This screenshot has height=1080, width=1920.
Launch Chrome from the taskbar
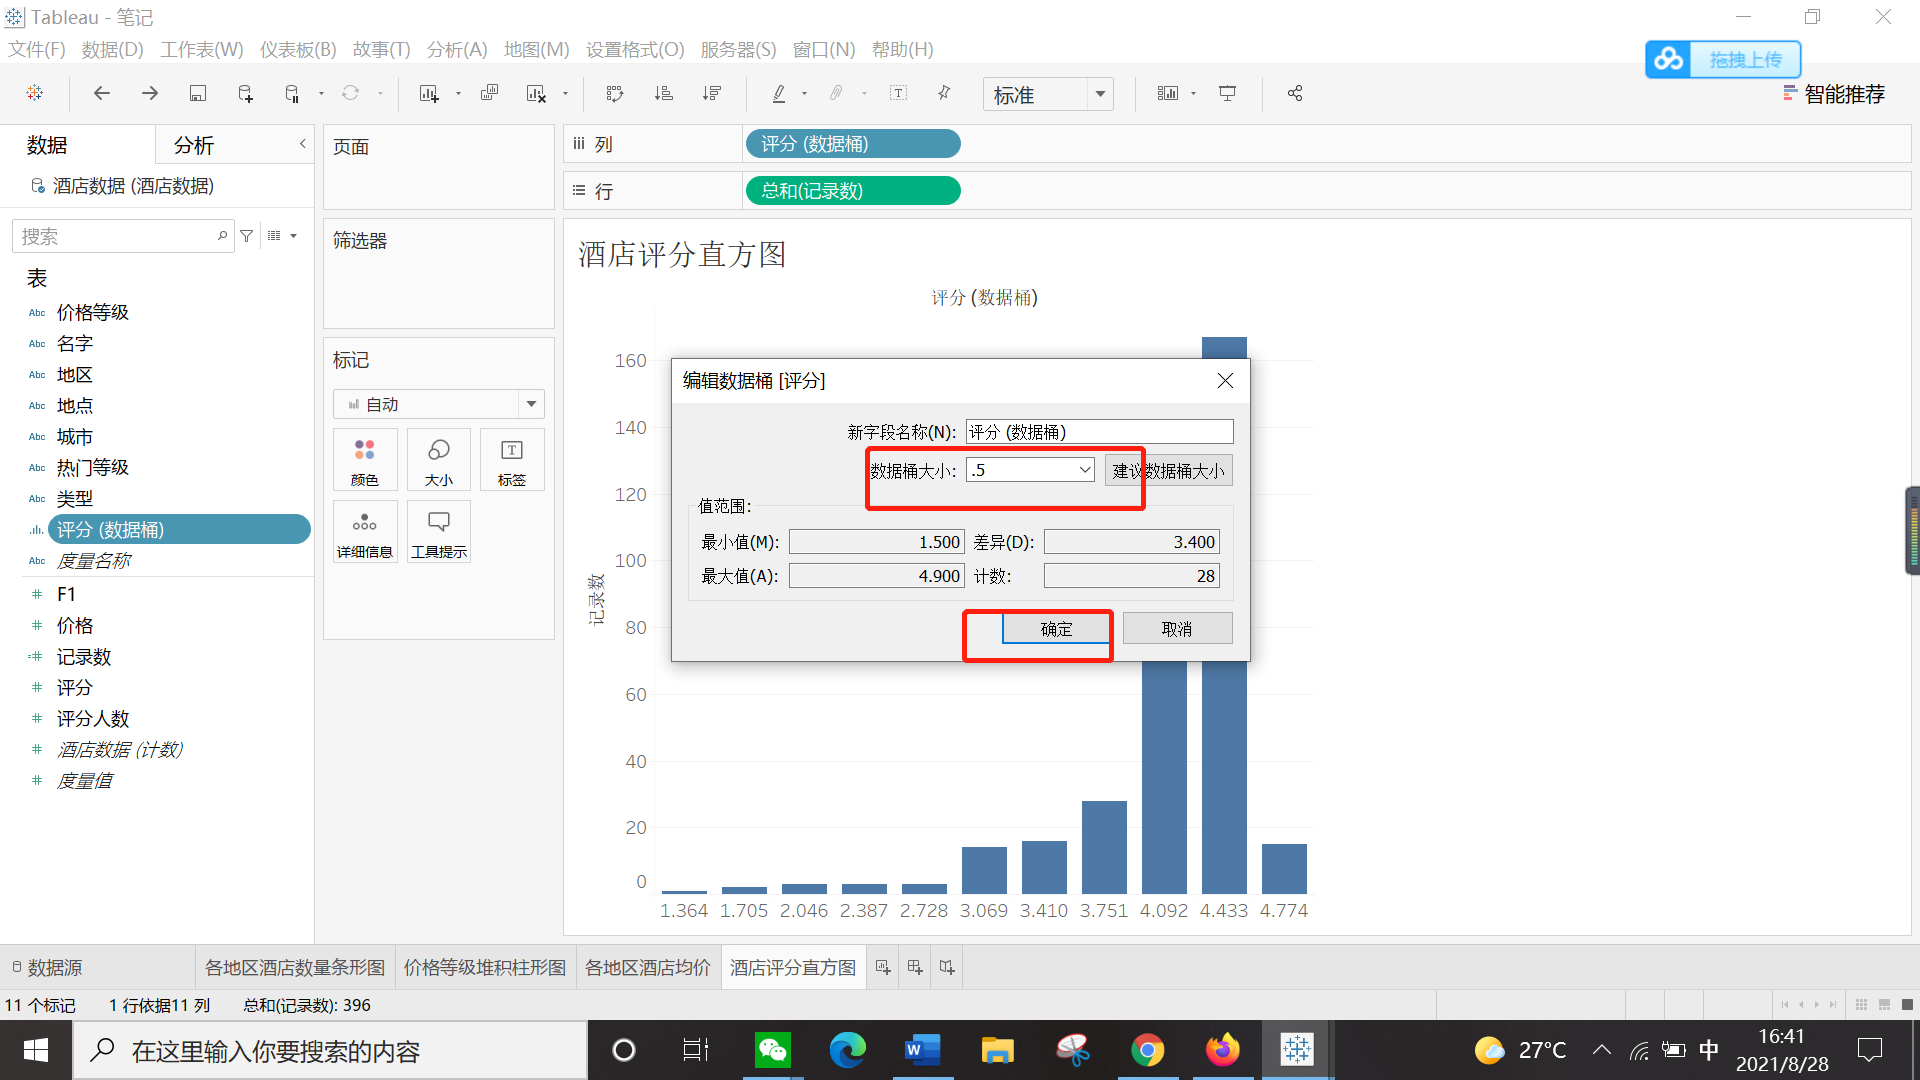[x=1147, y=1050]
